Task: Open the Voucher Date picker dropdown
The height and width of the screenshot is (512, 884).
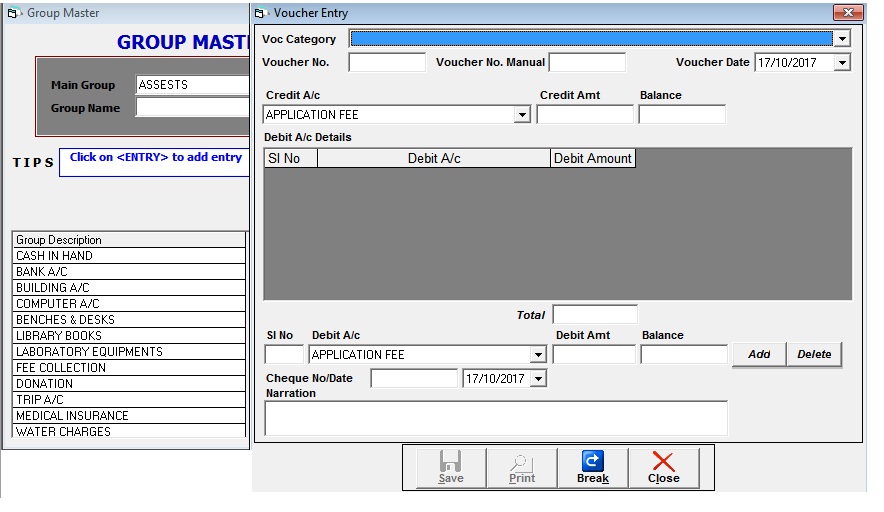Action: click(841, 62)
